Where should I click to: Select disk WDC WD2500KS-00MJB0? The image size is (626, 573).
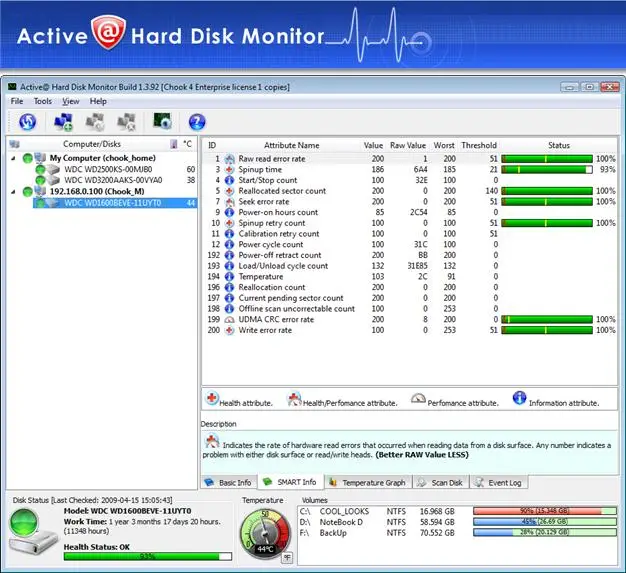coord(108,169)
